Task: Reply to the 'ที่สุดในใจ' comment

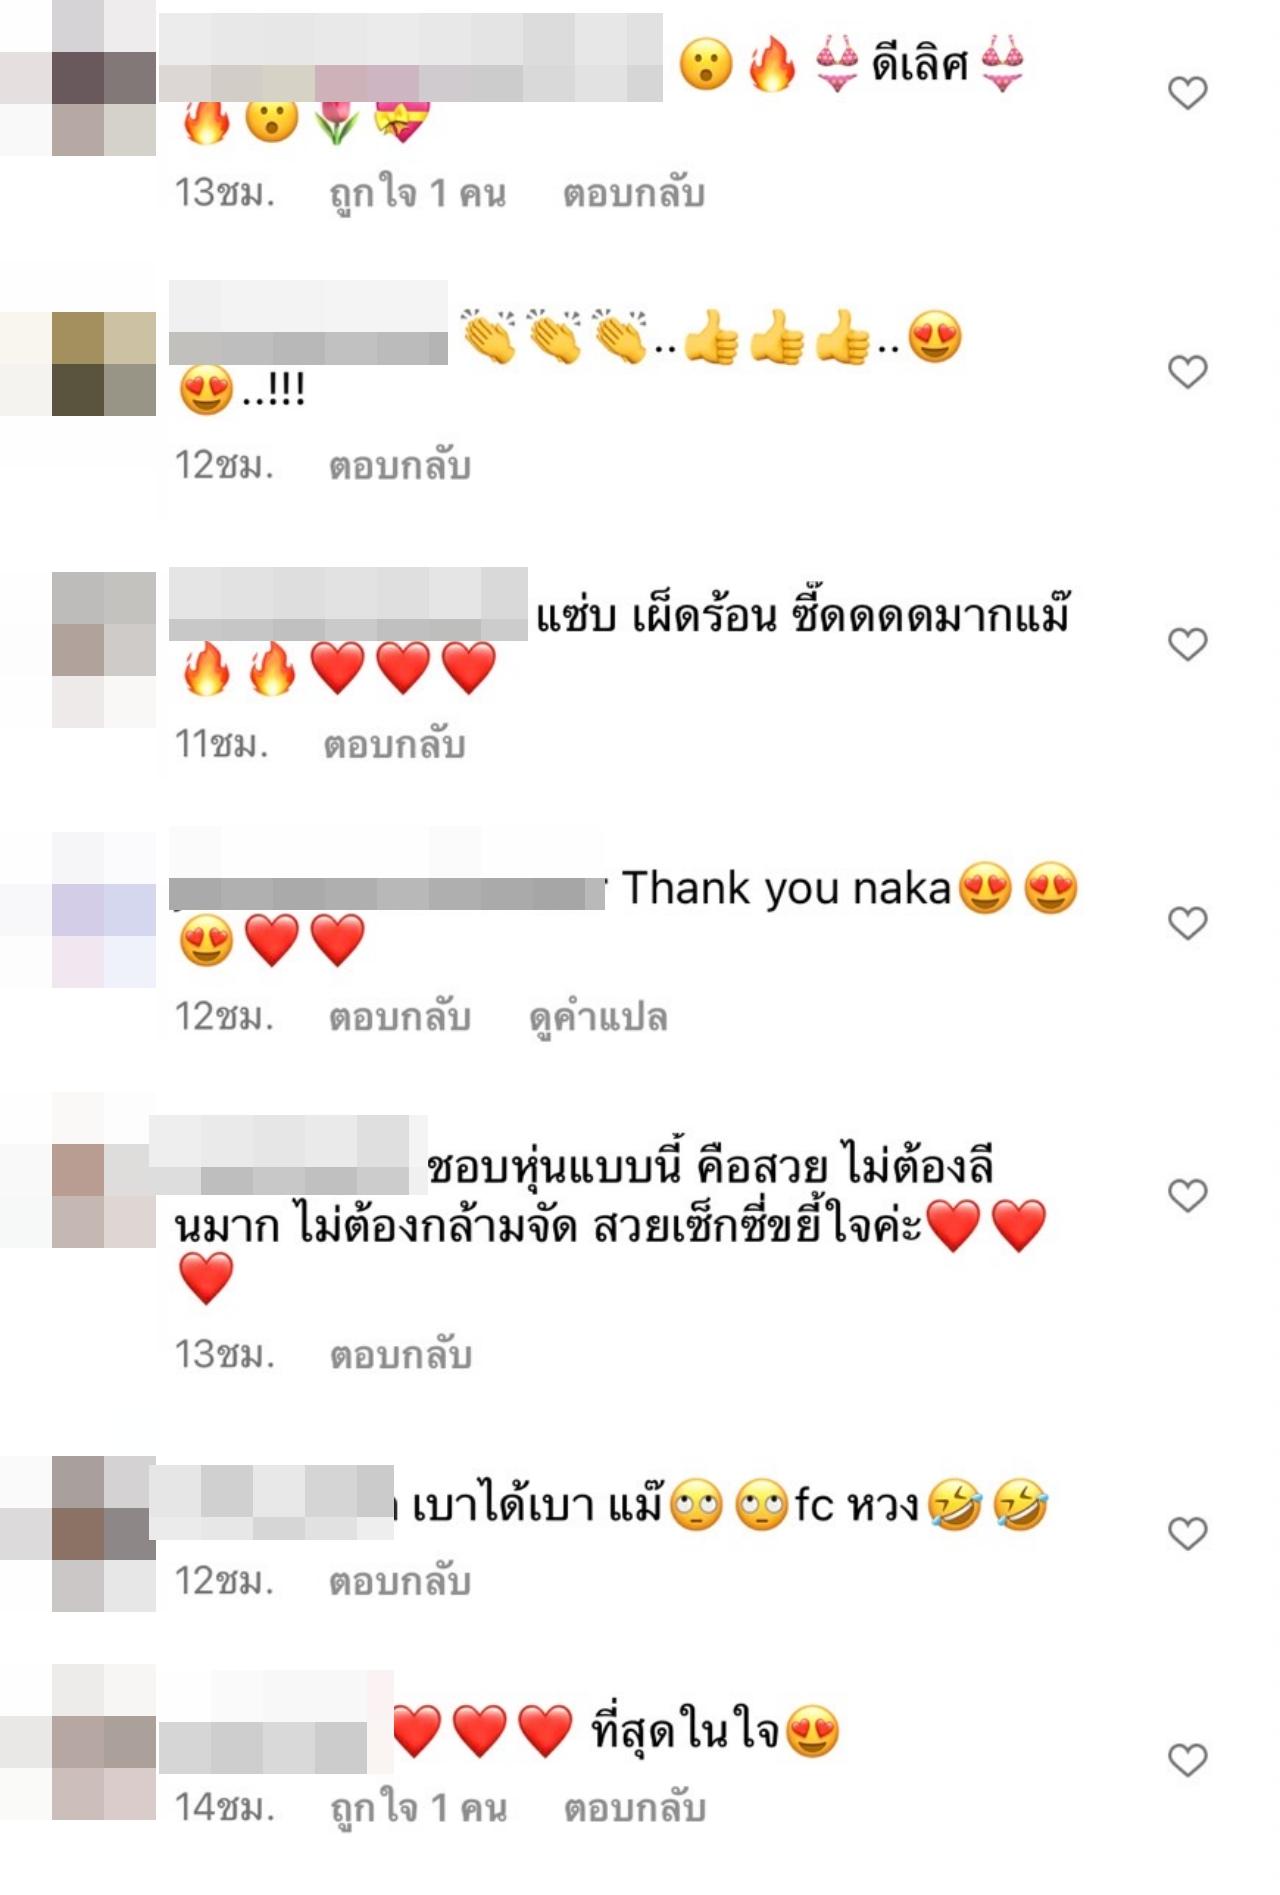Action: tap(635, 1808)
